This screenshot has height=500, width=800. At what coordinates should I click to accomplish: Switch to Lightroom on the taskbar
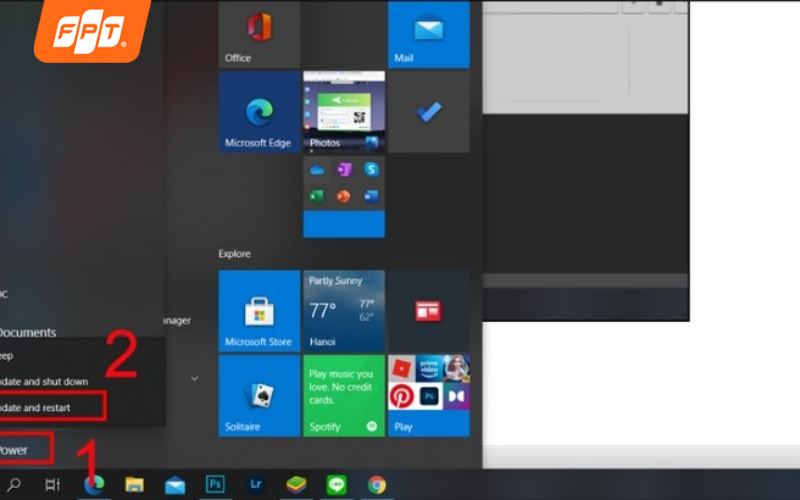coord(255,484)
